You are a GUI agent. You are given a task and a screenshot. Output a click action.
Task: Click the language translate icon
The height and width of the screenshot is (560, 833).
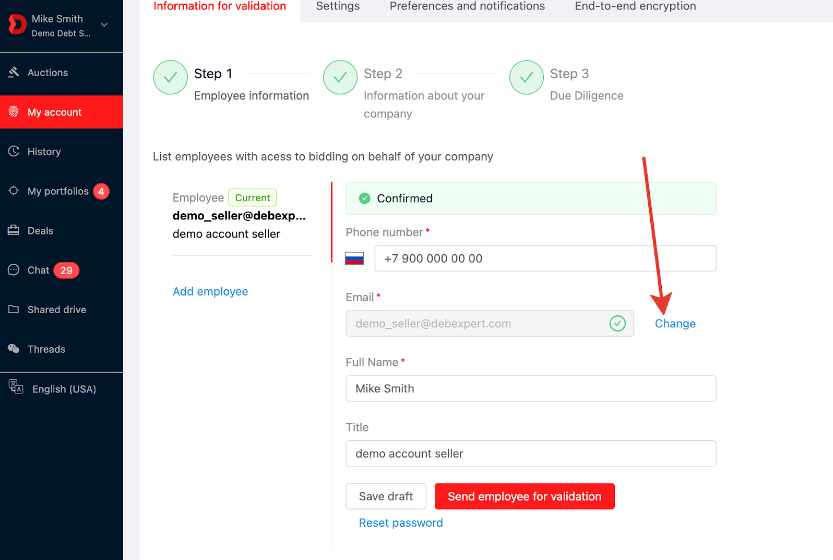point(16,386)
